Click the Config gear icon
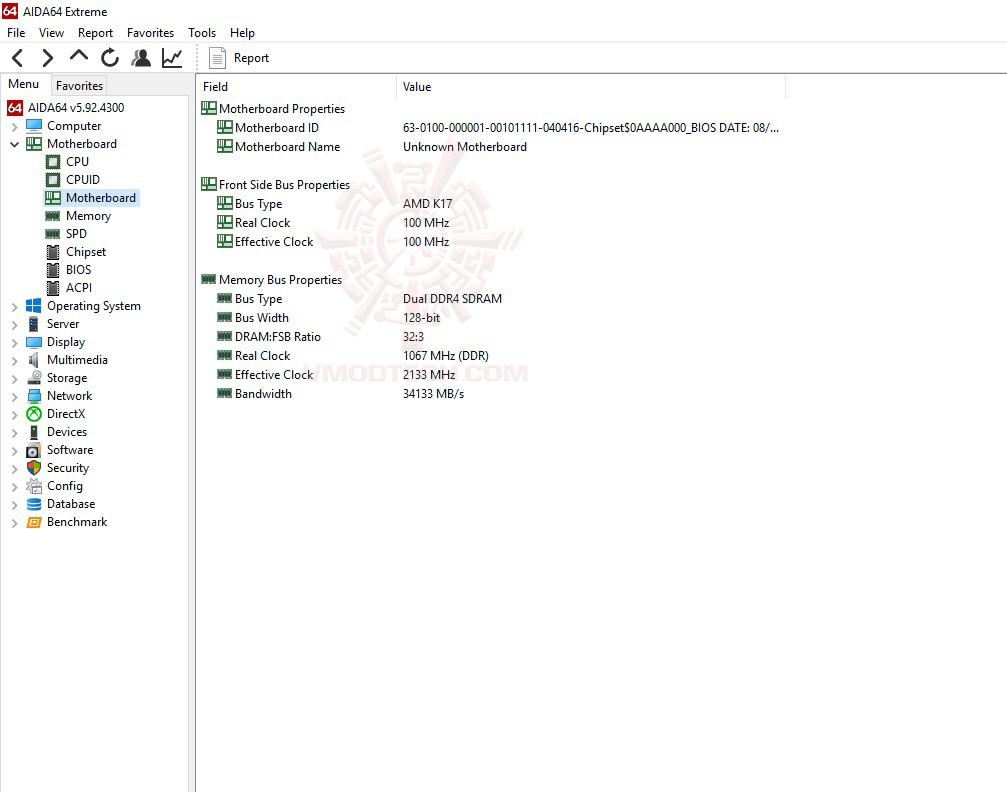The width and height of the screenshot is (1007, 792). 34,486
